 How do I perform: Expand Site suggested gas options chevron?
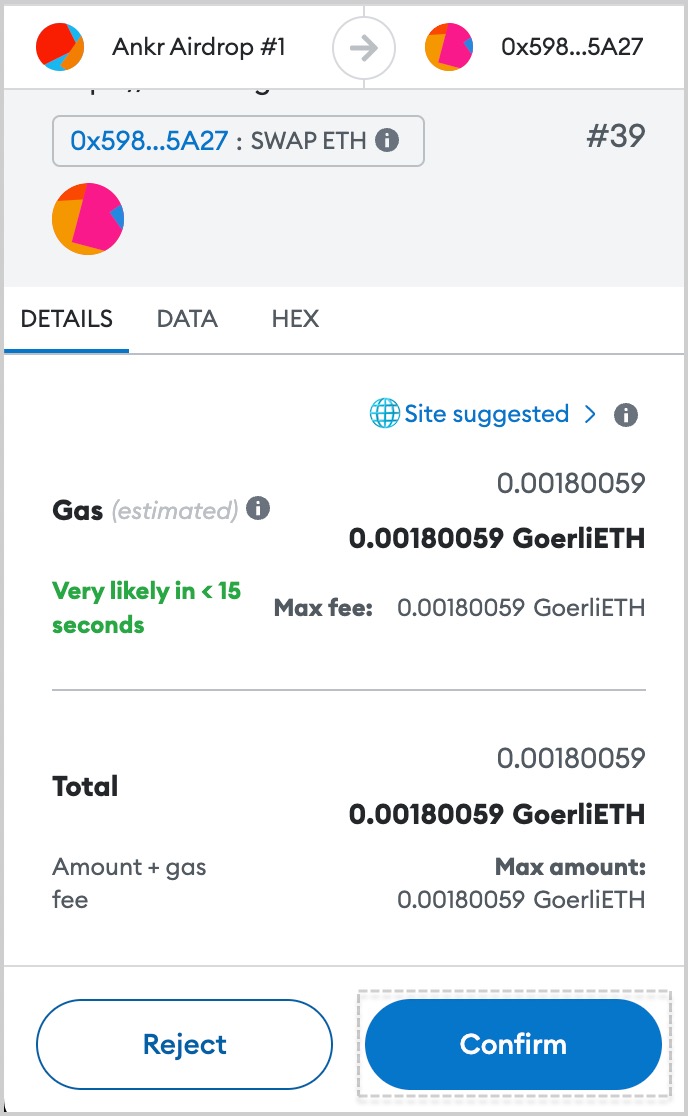click(590, 414)
